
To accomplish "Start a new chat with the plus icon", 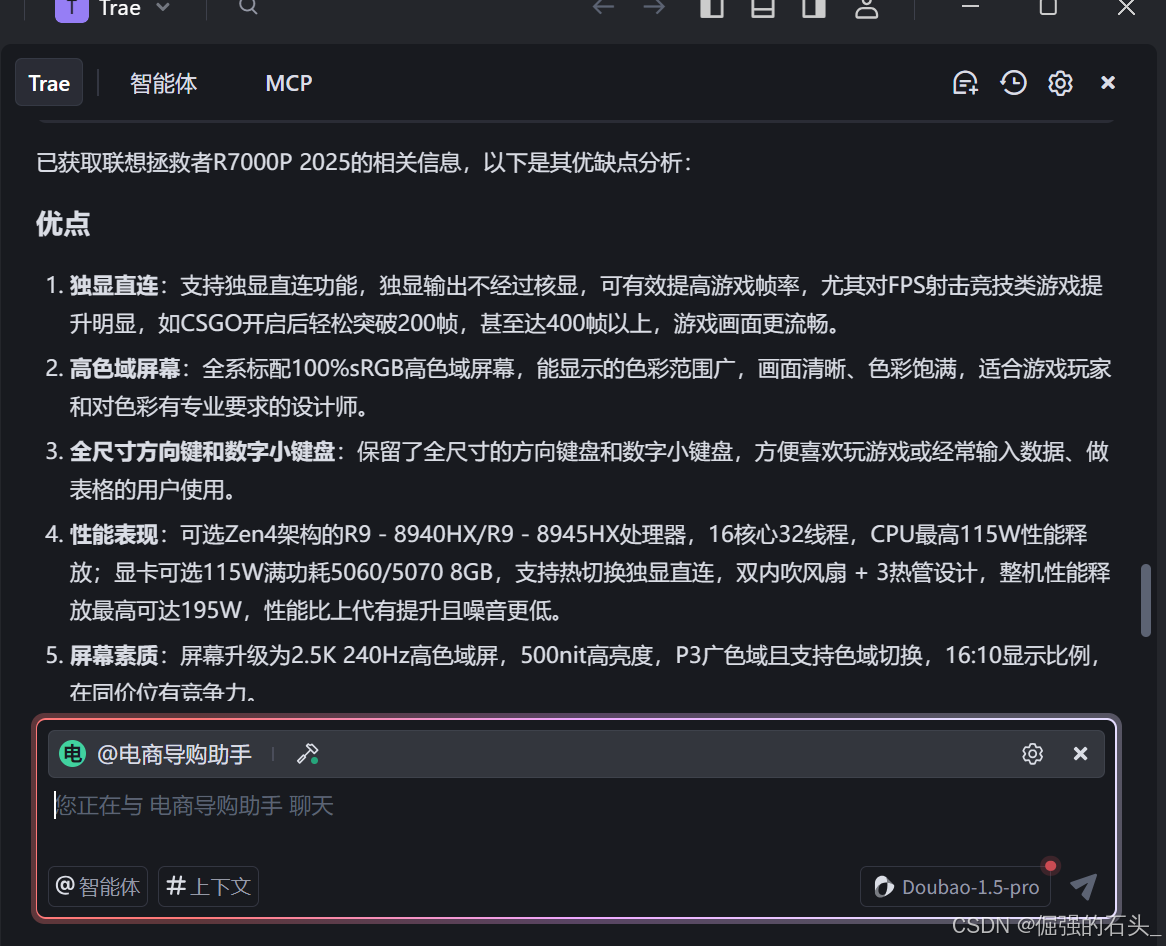I will click(965, 83).
